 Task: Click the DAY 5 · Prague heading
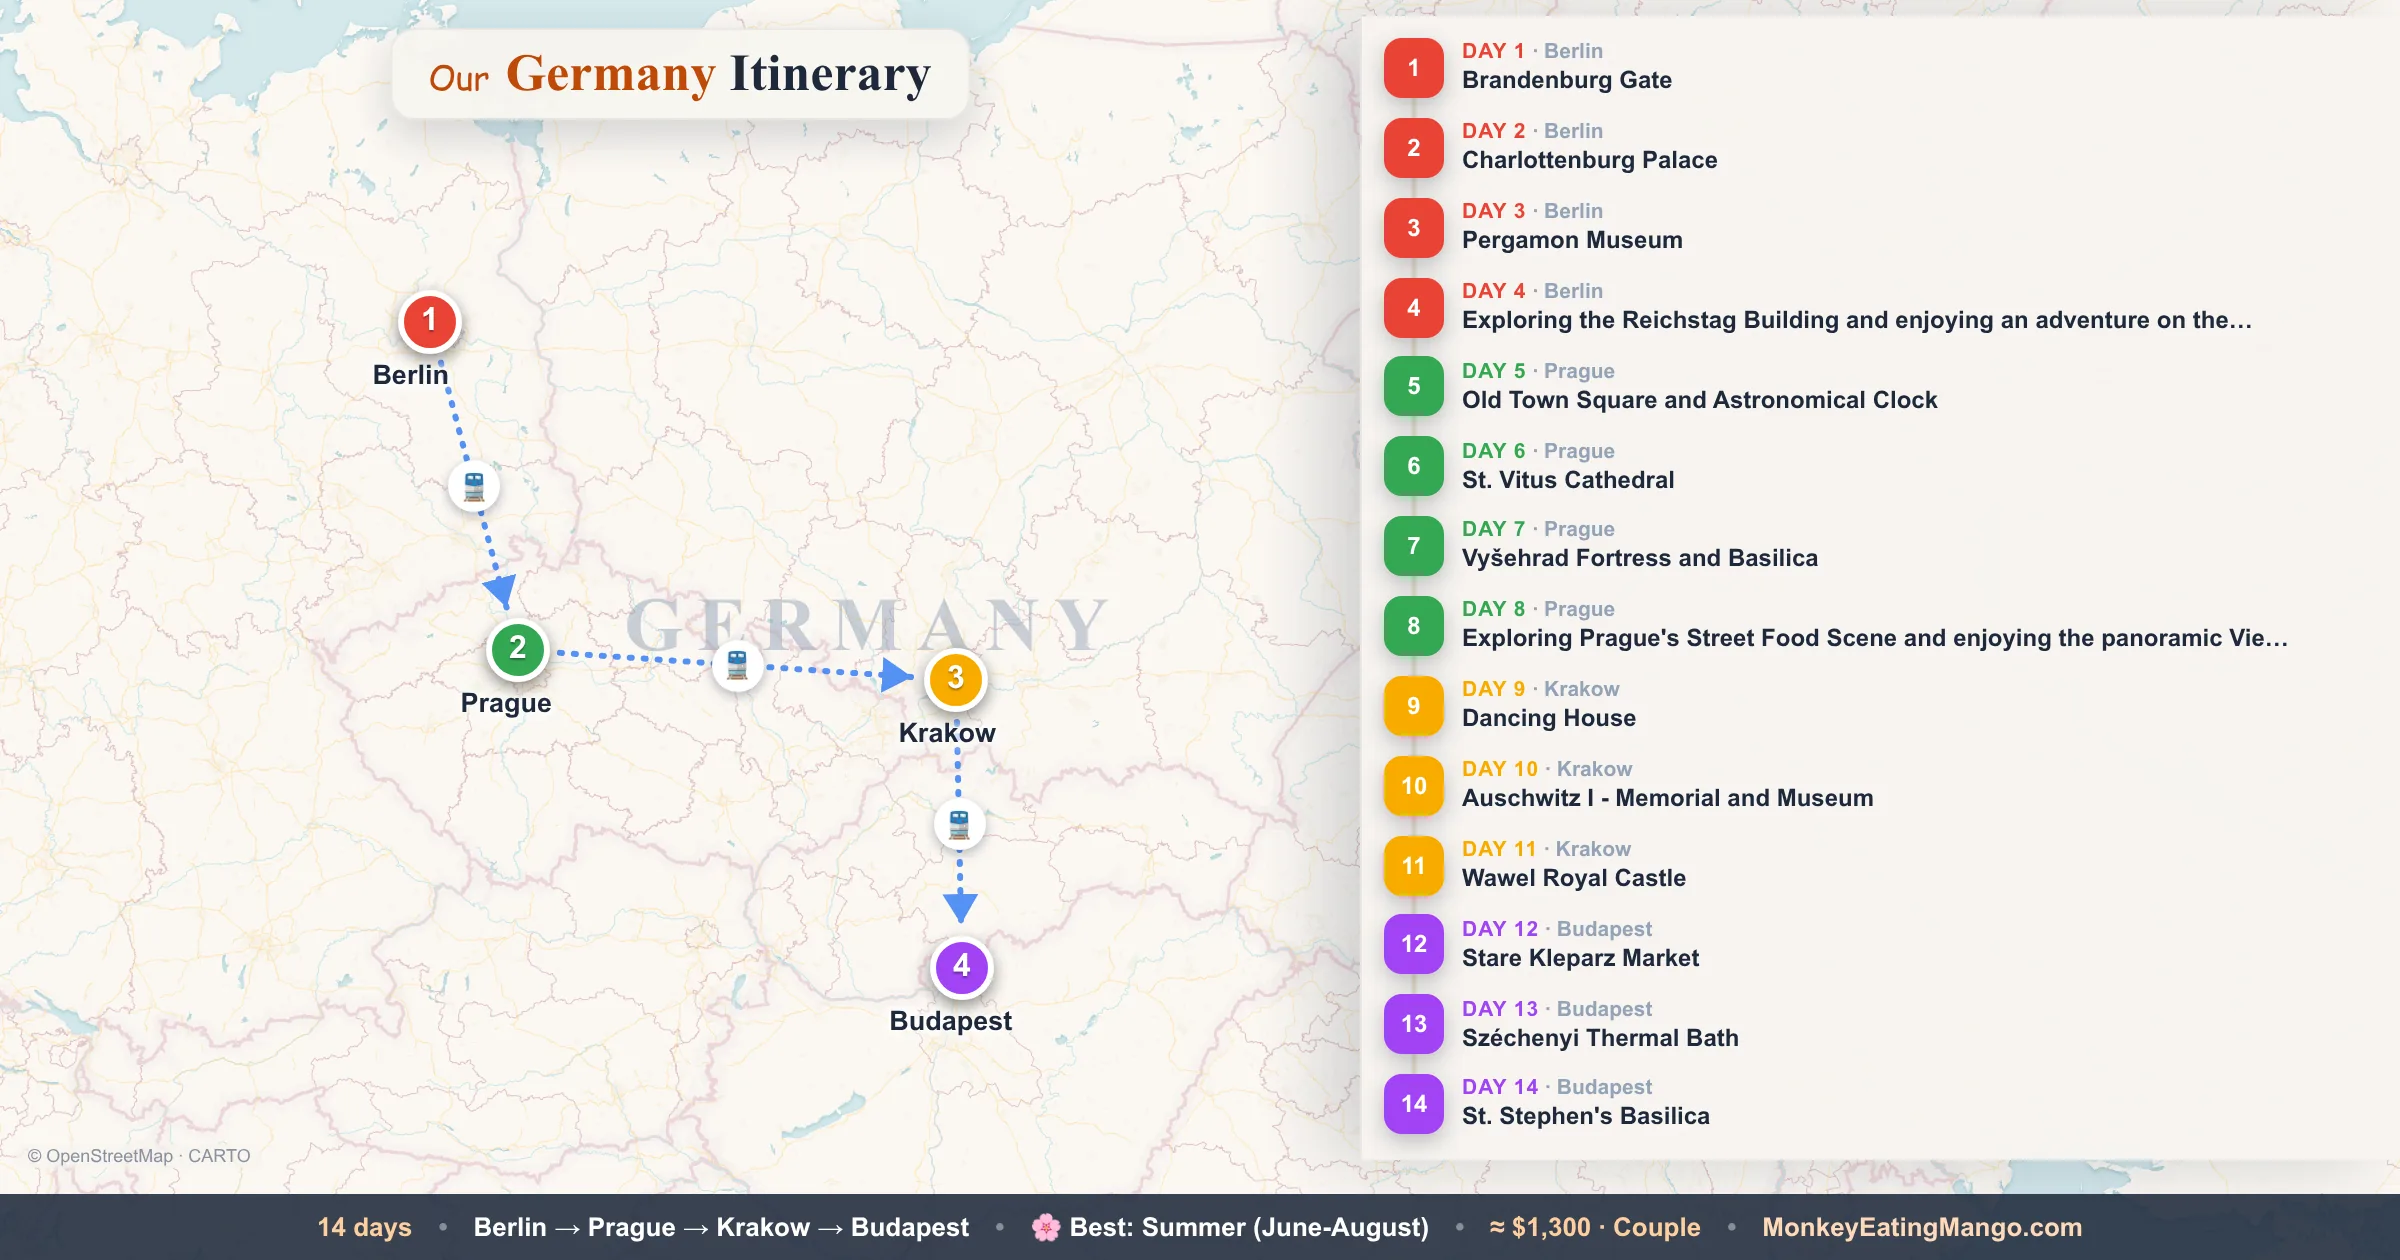1538,371
